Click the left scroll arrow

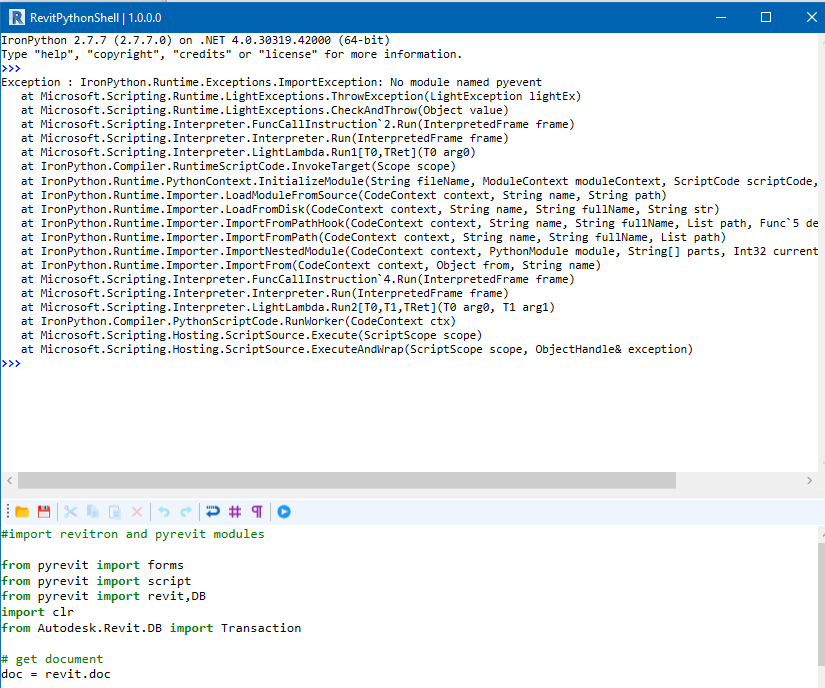(9, 480)
